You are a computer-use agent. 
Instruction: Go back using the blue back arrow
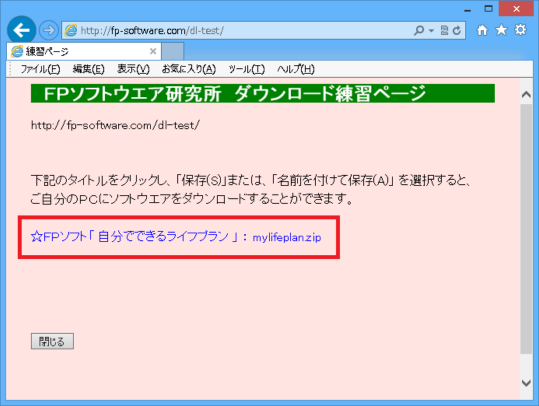[x=22, y=31]
